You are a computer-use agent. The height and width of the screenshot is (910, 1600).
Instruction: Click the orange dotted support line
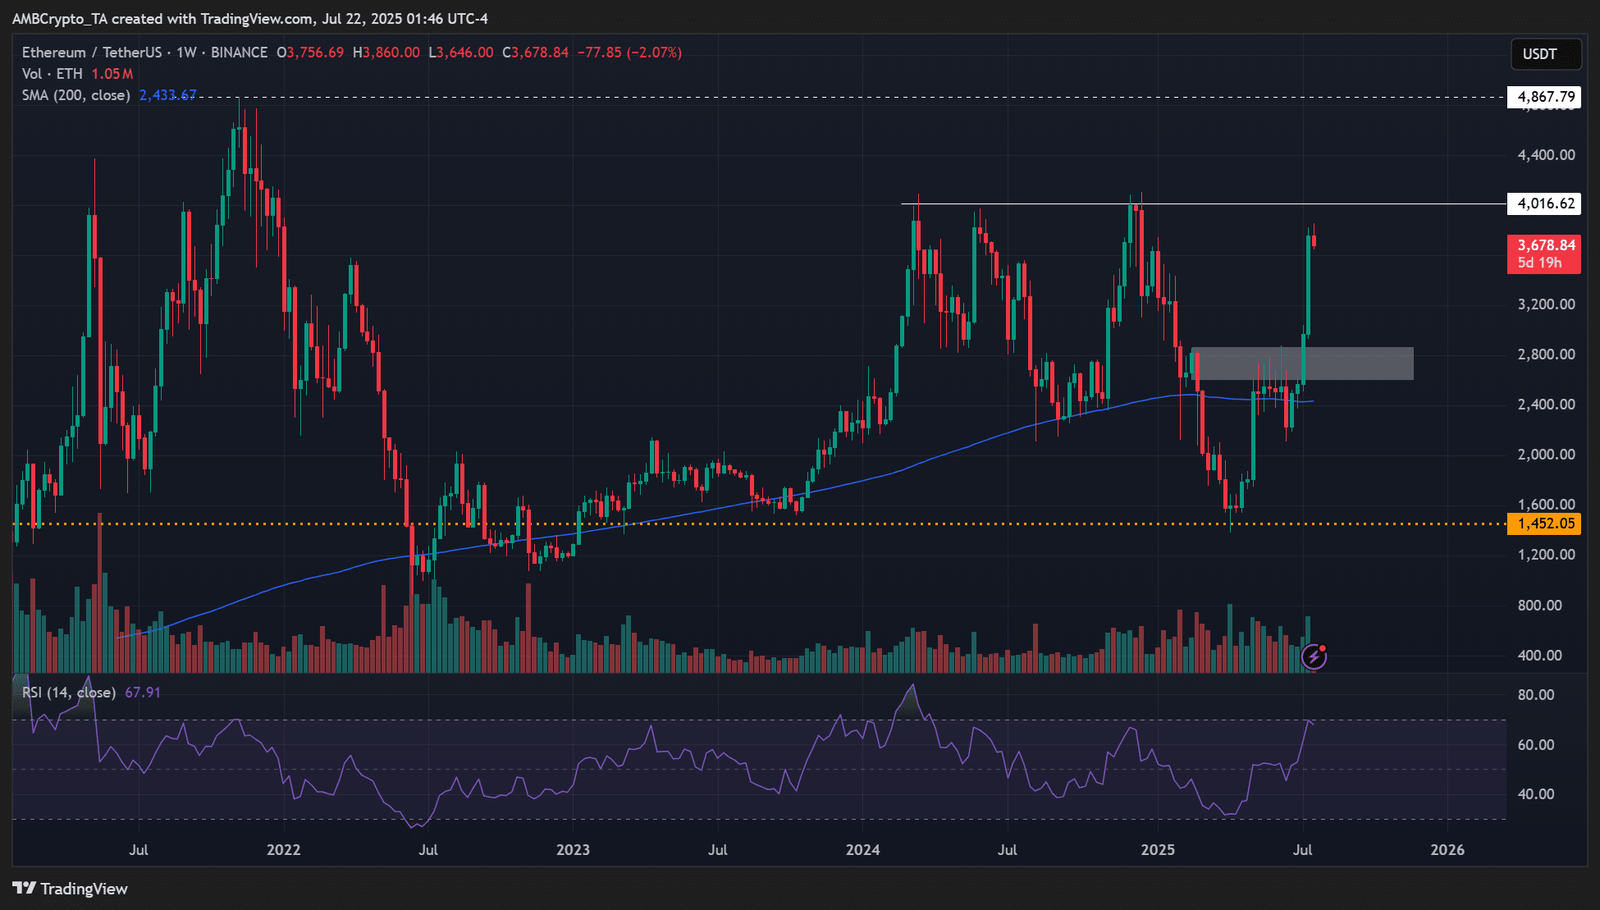coord(760,523)
